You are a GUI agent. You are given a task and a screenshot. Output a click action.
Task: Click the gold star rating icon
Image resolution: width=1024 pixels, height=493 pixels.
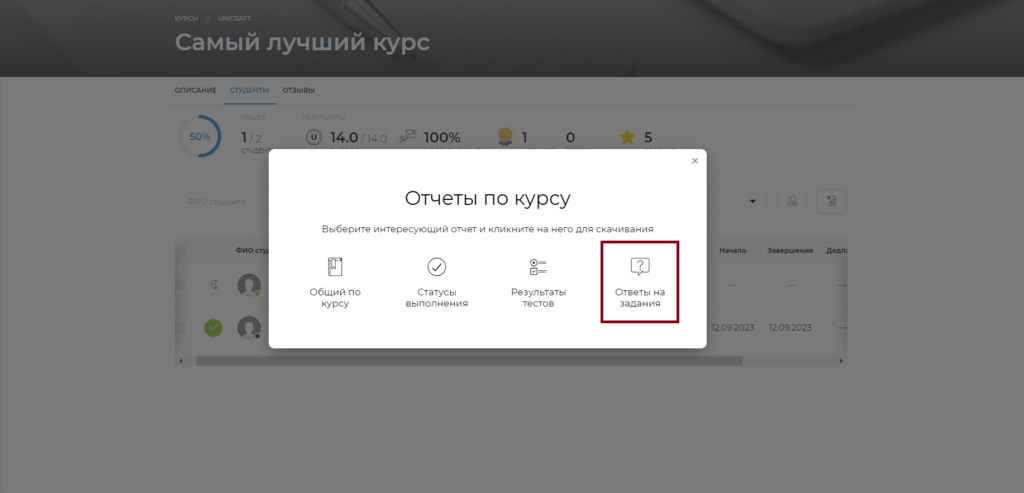coord(627,137)
